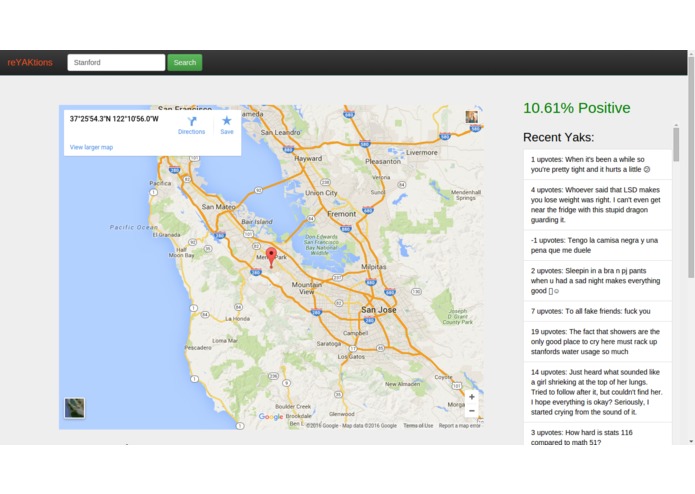Screen dimensions: 695x494
Task: Click the Google account avatar on the map
Action: [472, 117]
